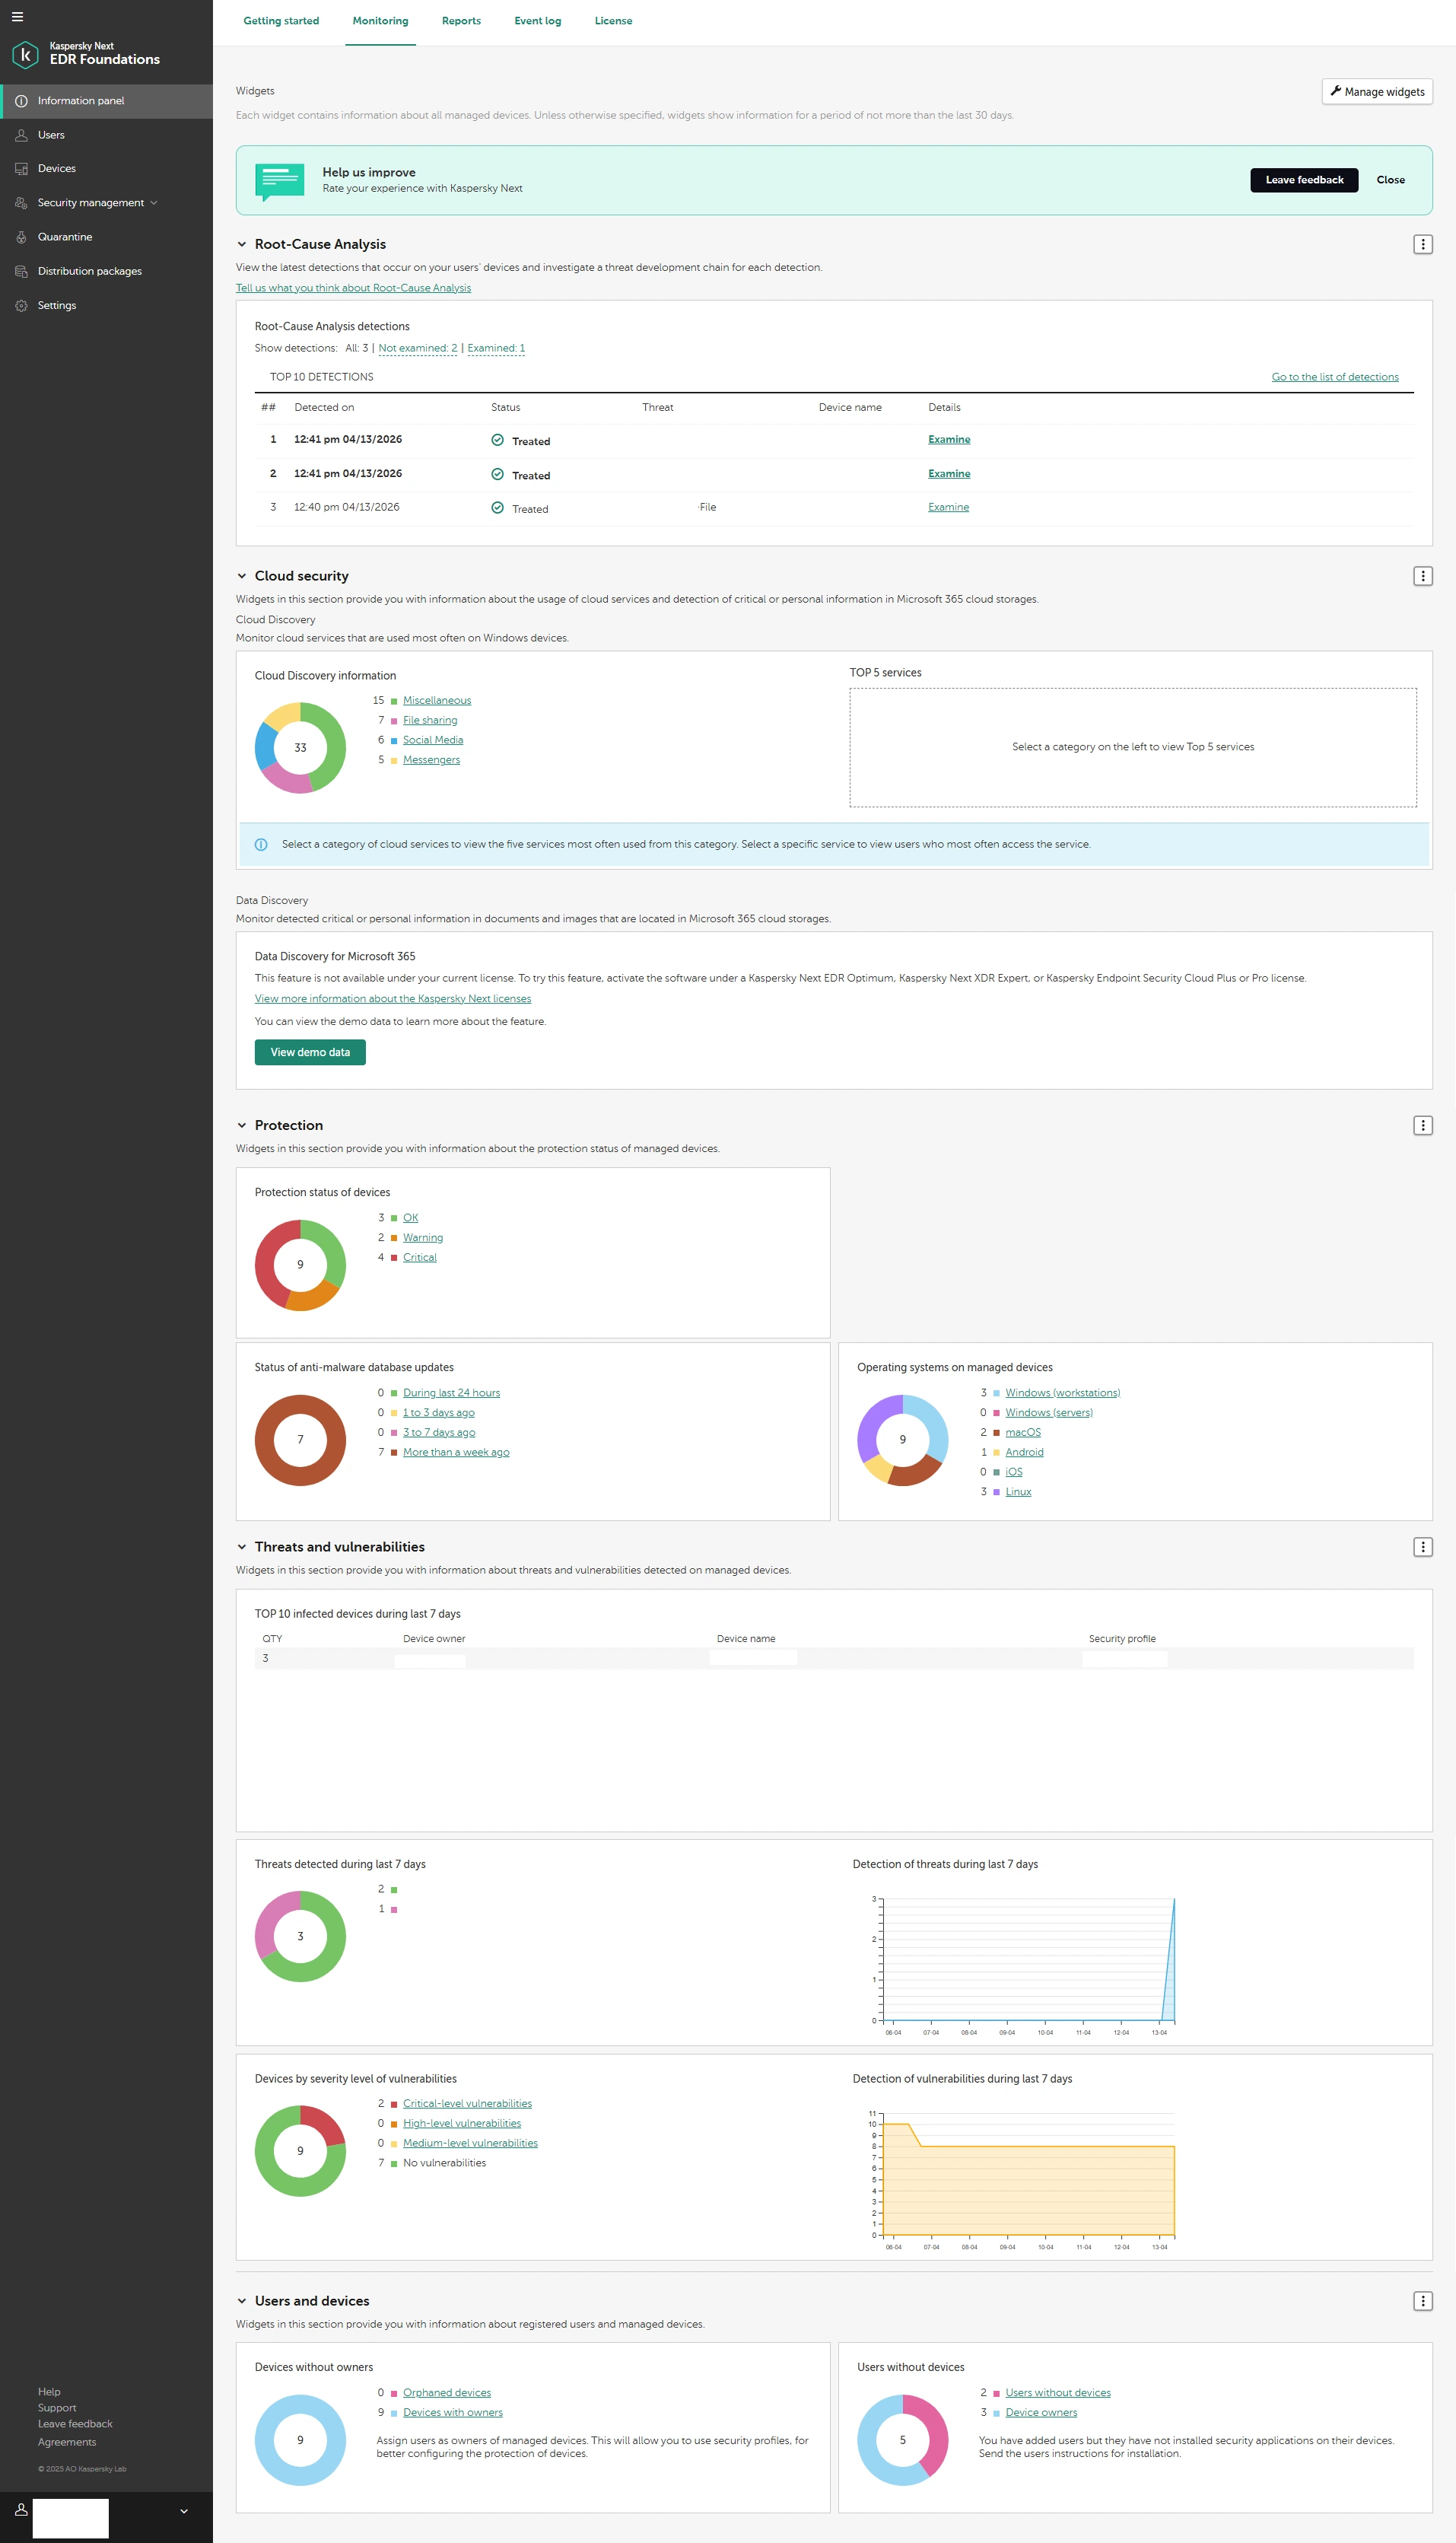Expand the Security management submenu chevron
This screenshot has width=1456, height=2543.
[x=154, y=203]
